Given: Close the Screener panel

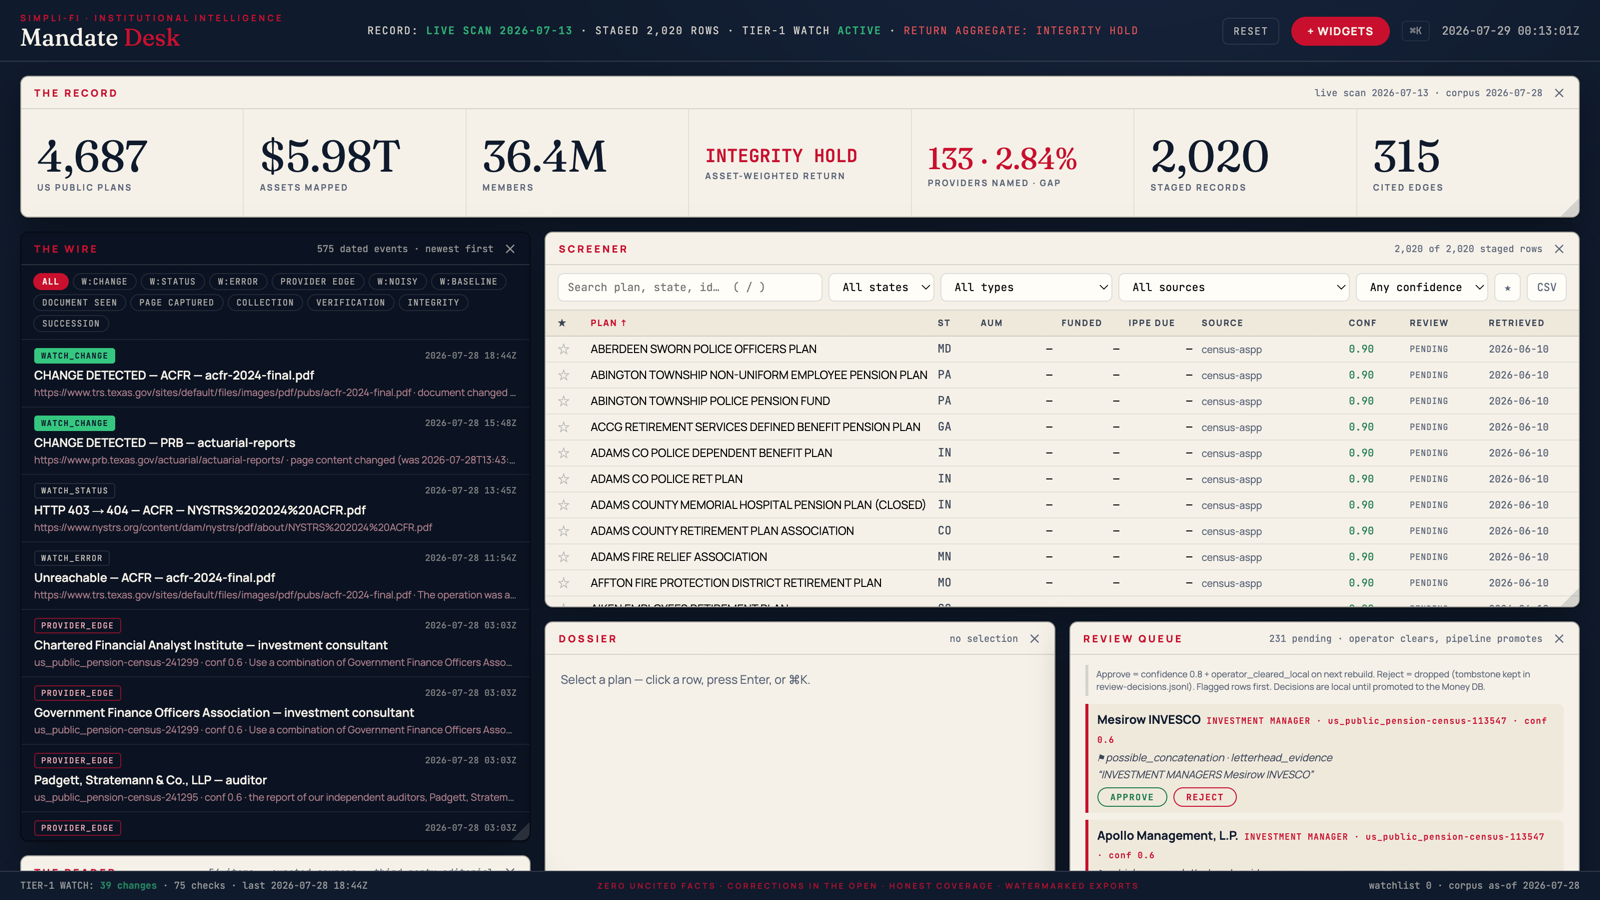Looking at the screenshot, I should coord(1559,249).
